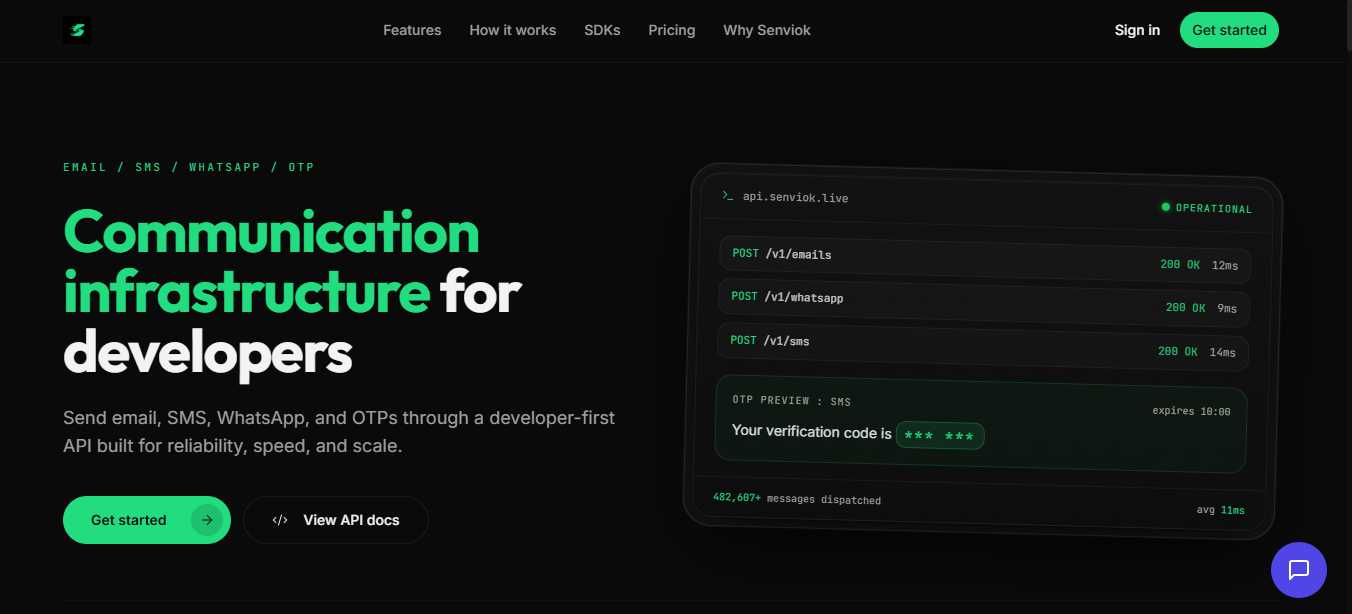The height and width of the screenshot is (614, 1352).
Task: Click the 200 OK 12ms status
Action: (1199, 265)
